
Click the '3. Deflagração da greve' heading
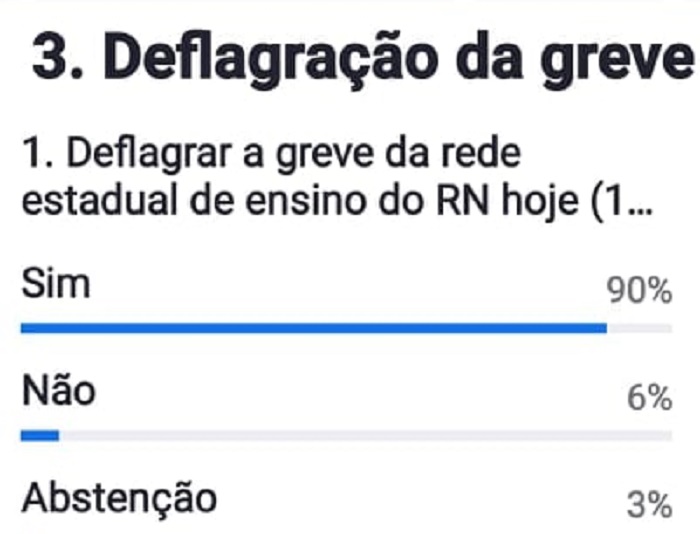pos(362,59)
